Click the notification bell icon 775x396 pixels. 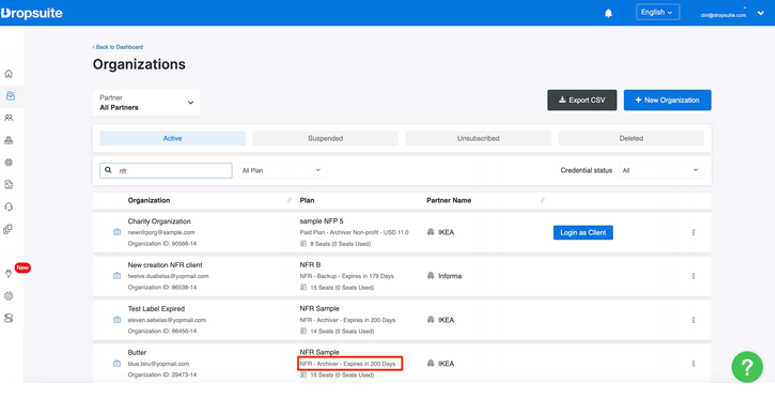608,13
